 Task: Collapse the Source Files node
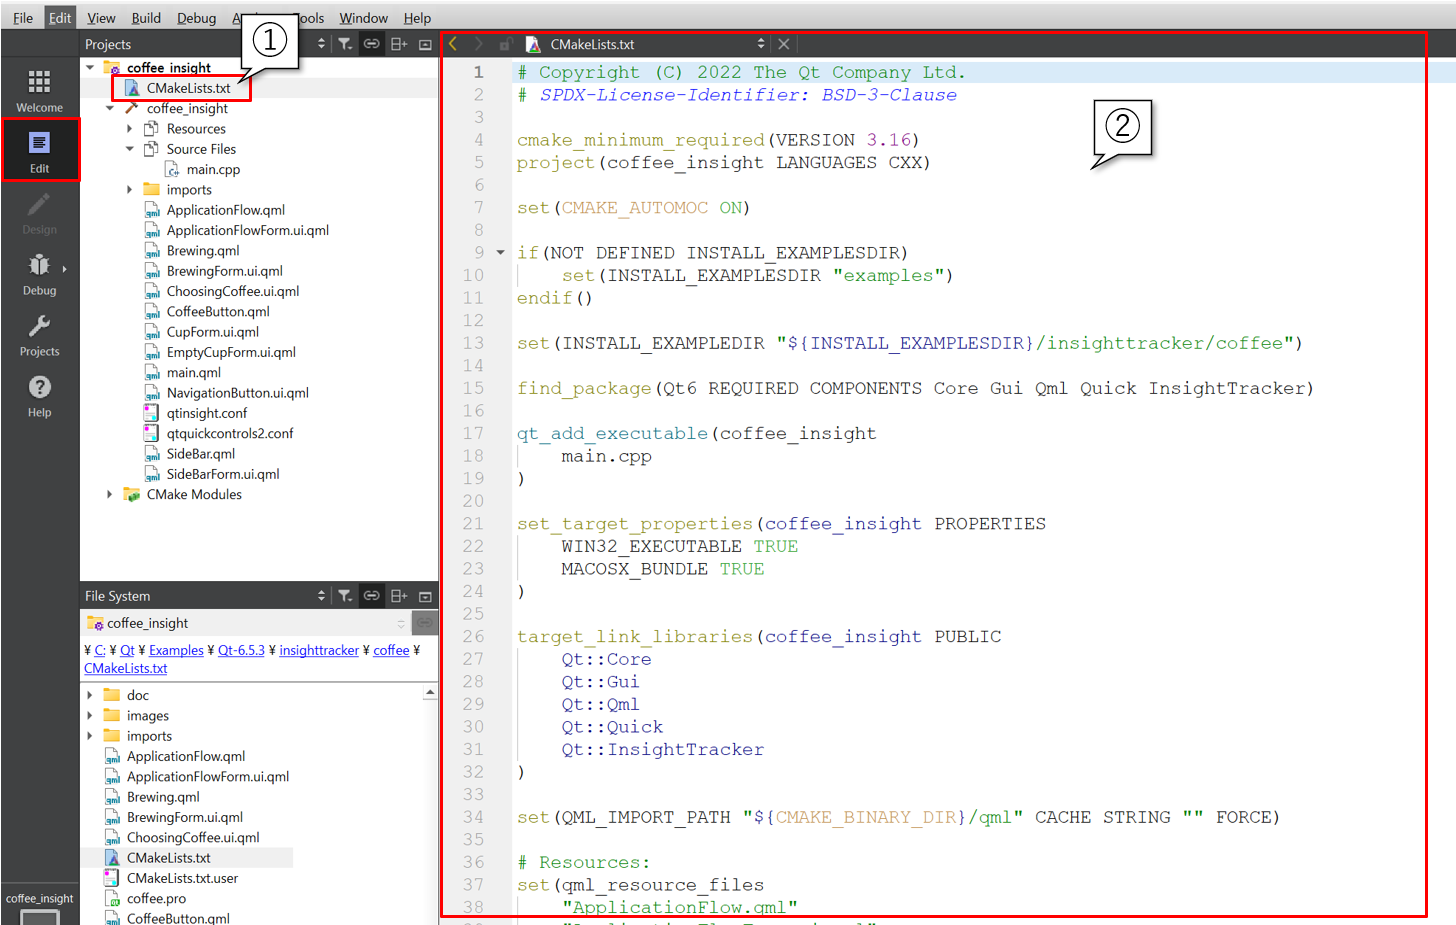pyautogui.click(x=129, y=149)
